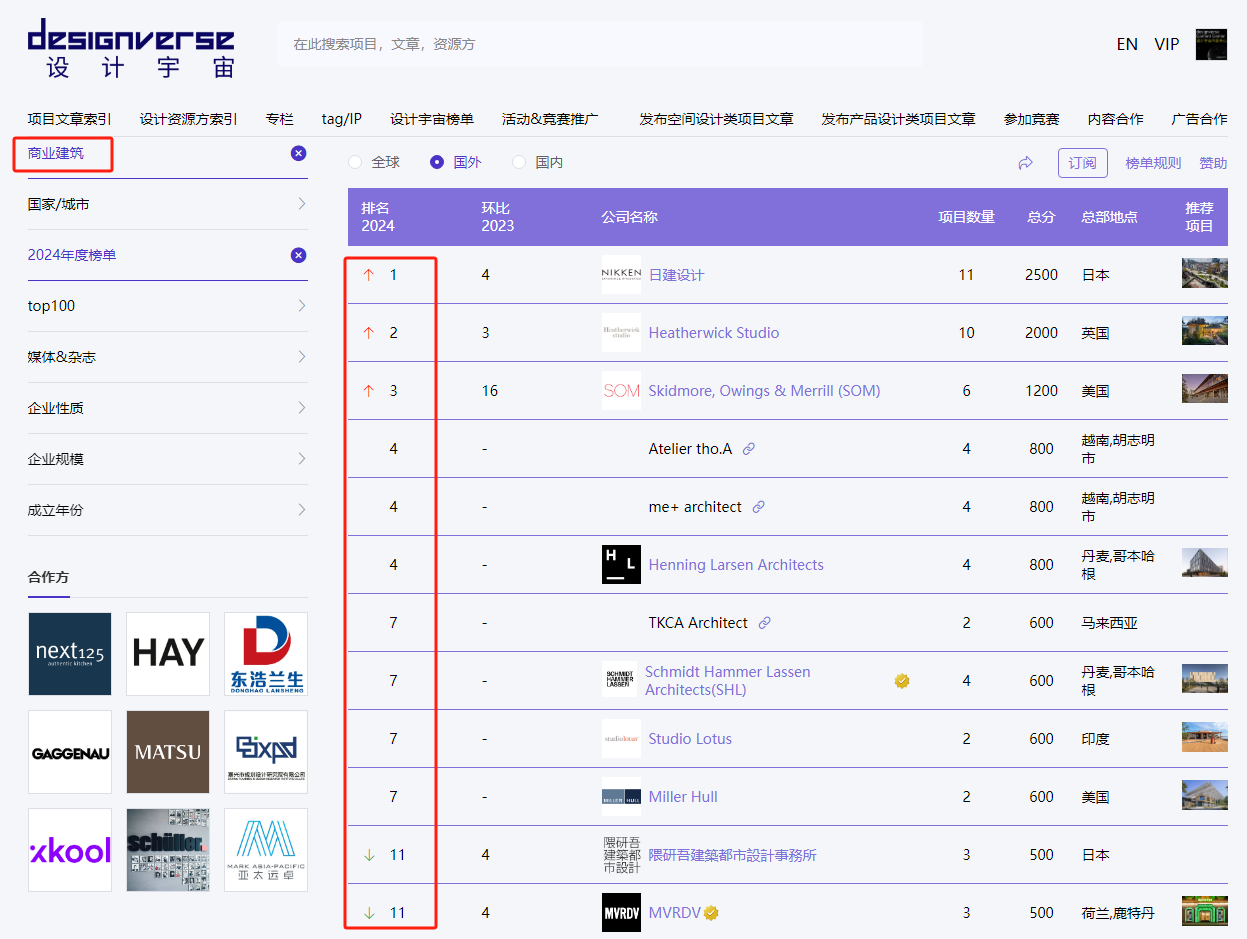
Task: Expand the top100 filter
Action: (168, 306)
